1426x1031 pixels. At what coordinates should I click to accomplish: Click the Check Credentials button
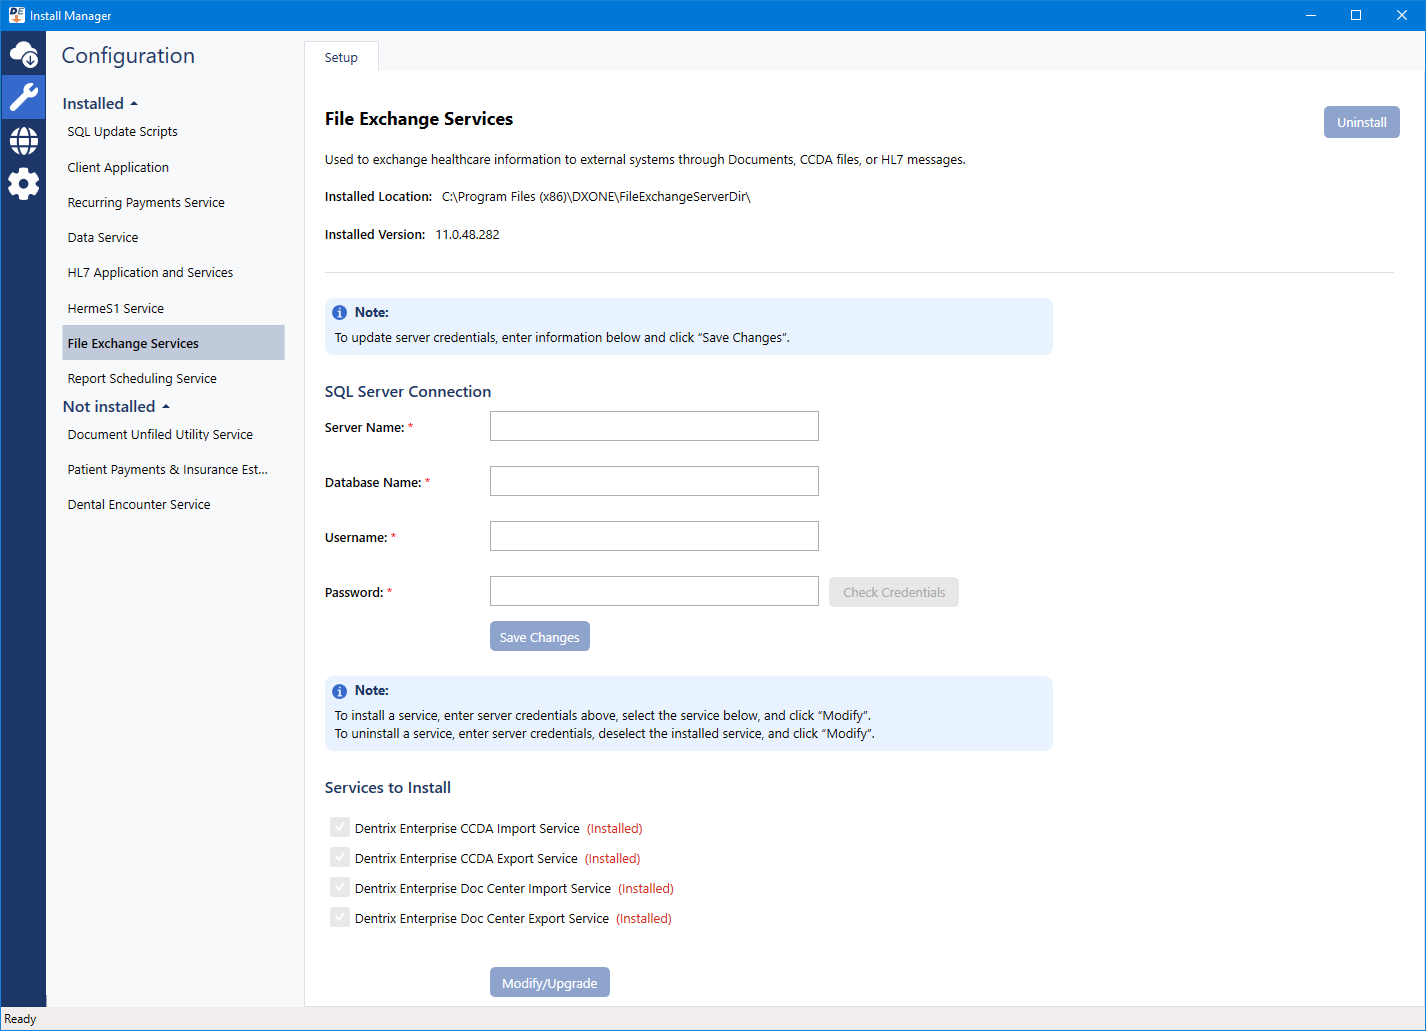[893, 592]
